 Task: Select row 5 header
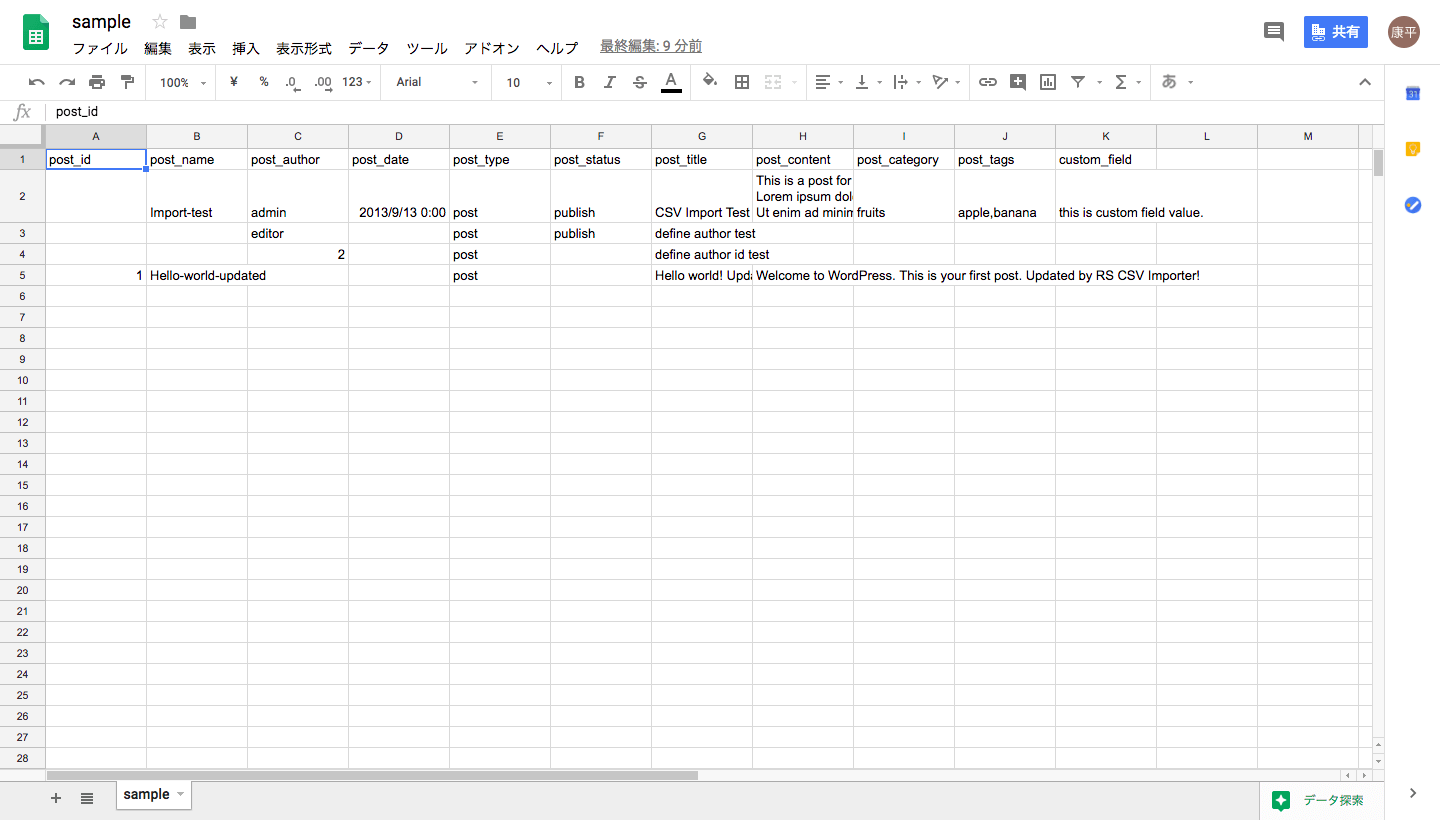(22, 275)
